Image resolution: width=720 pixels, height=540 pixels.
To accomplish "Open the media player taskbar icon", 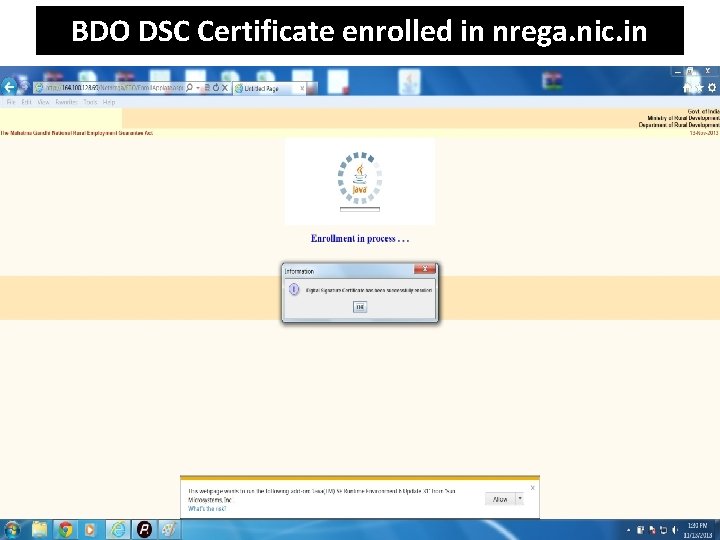I will [x=90, y=529].
